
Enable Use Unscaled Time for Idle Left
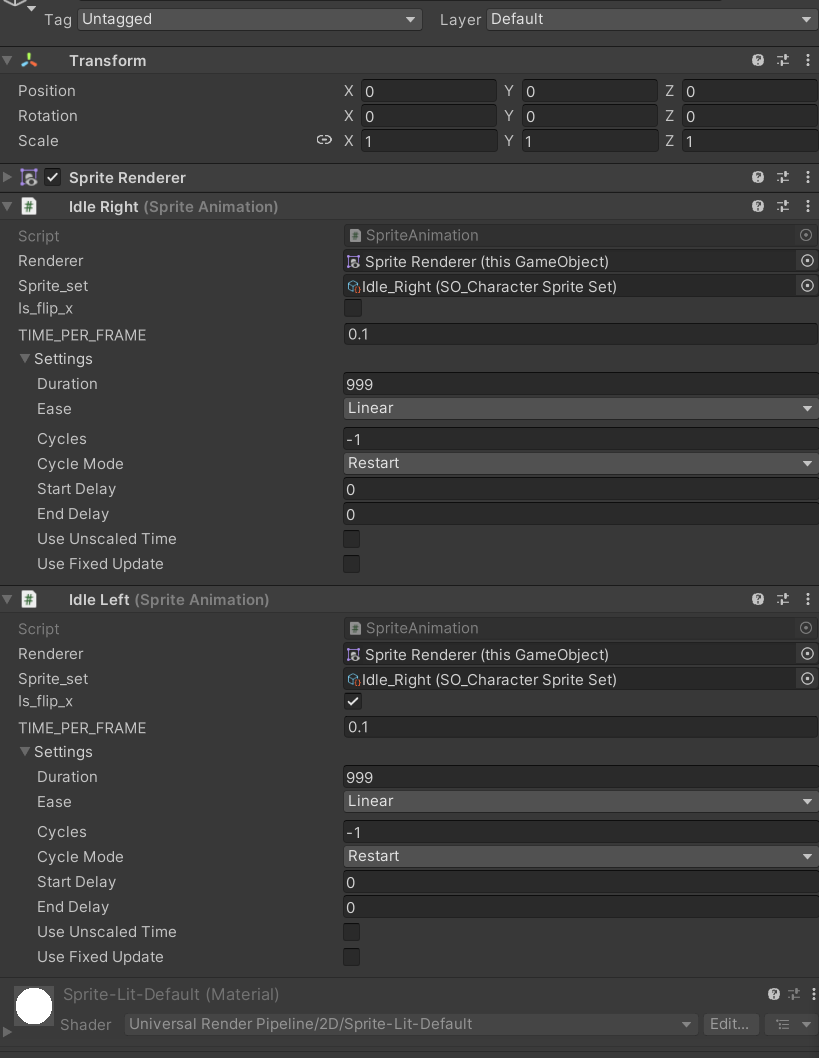click(x=351, y=931)
